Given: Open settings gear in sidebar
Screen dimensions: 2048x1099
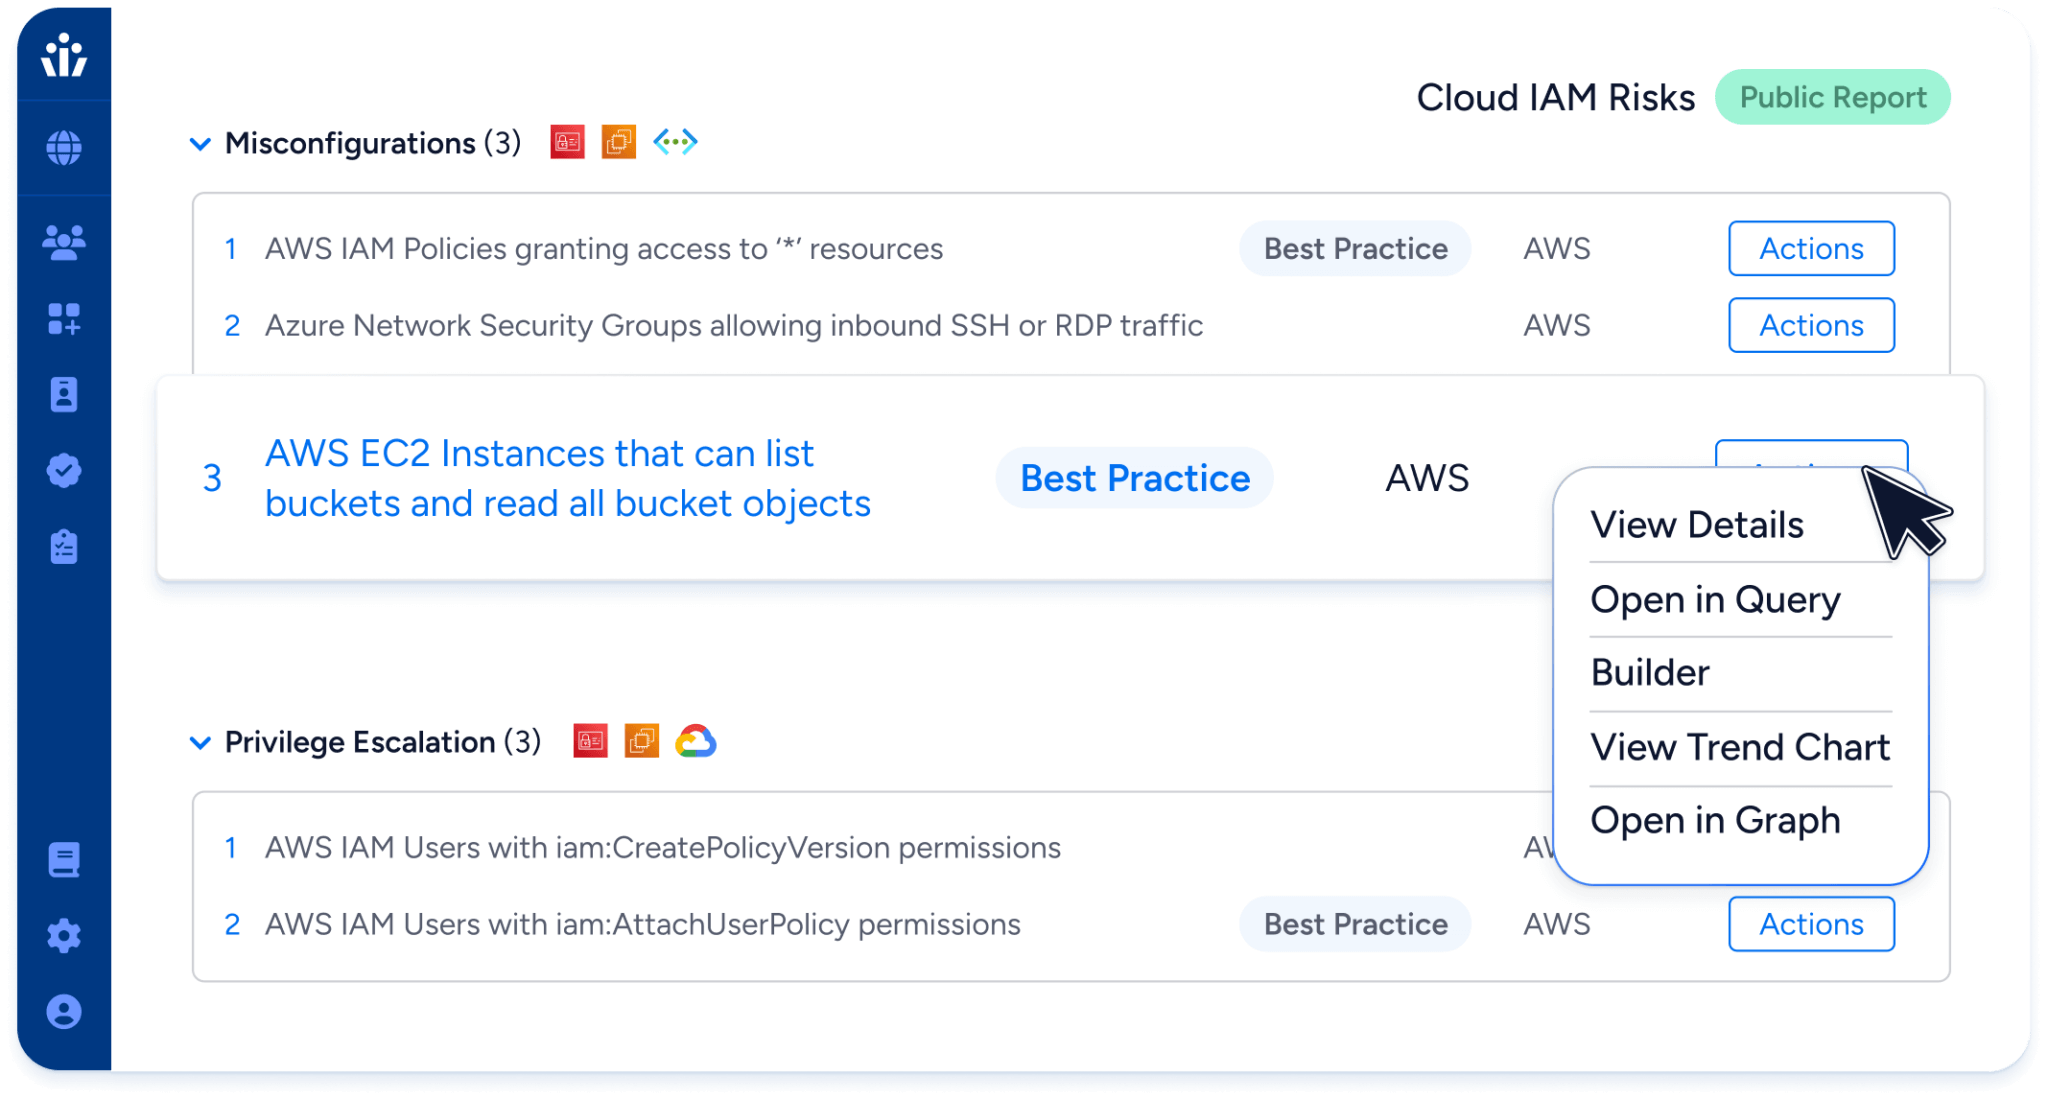Looking at the screenshot, I should click(64, 936).
